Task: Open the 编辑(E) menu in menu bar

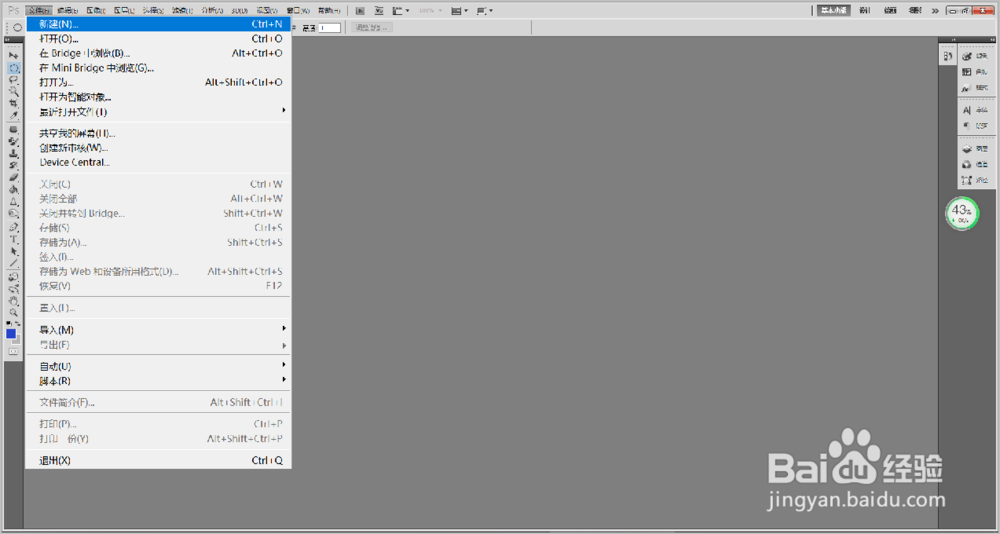Action: (x=67, y=11)
